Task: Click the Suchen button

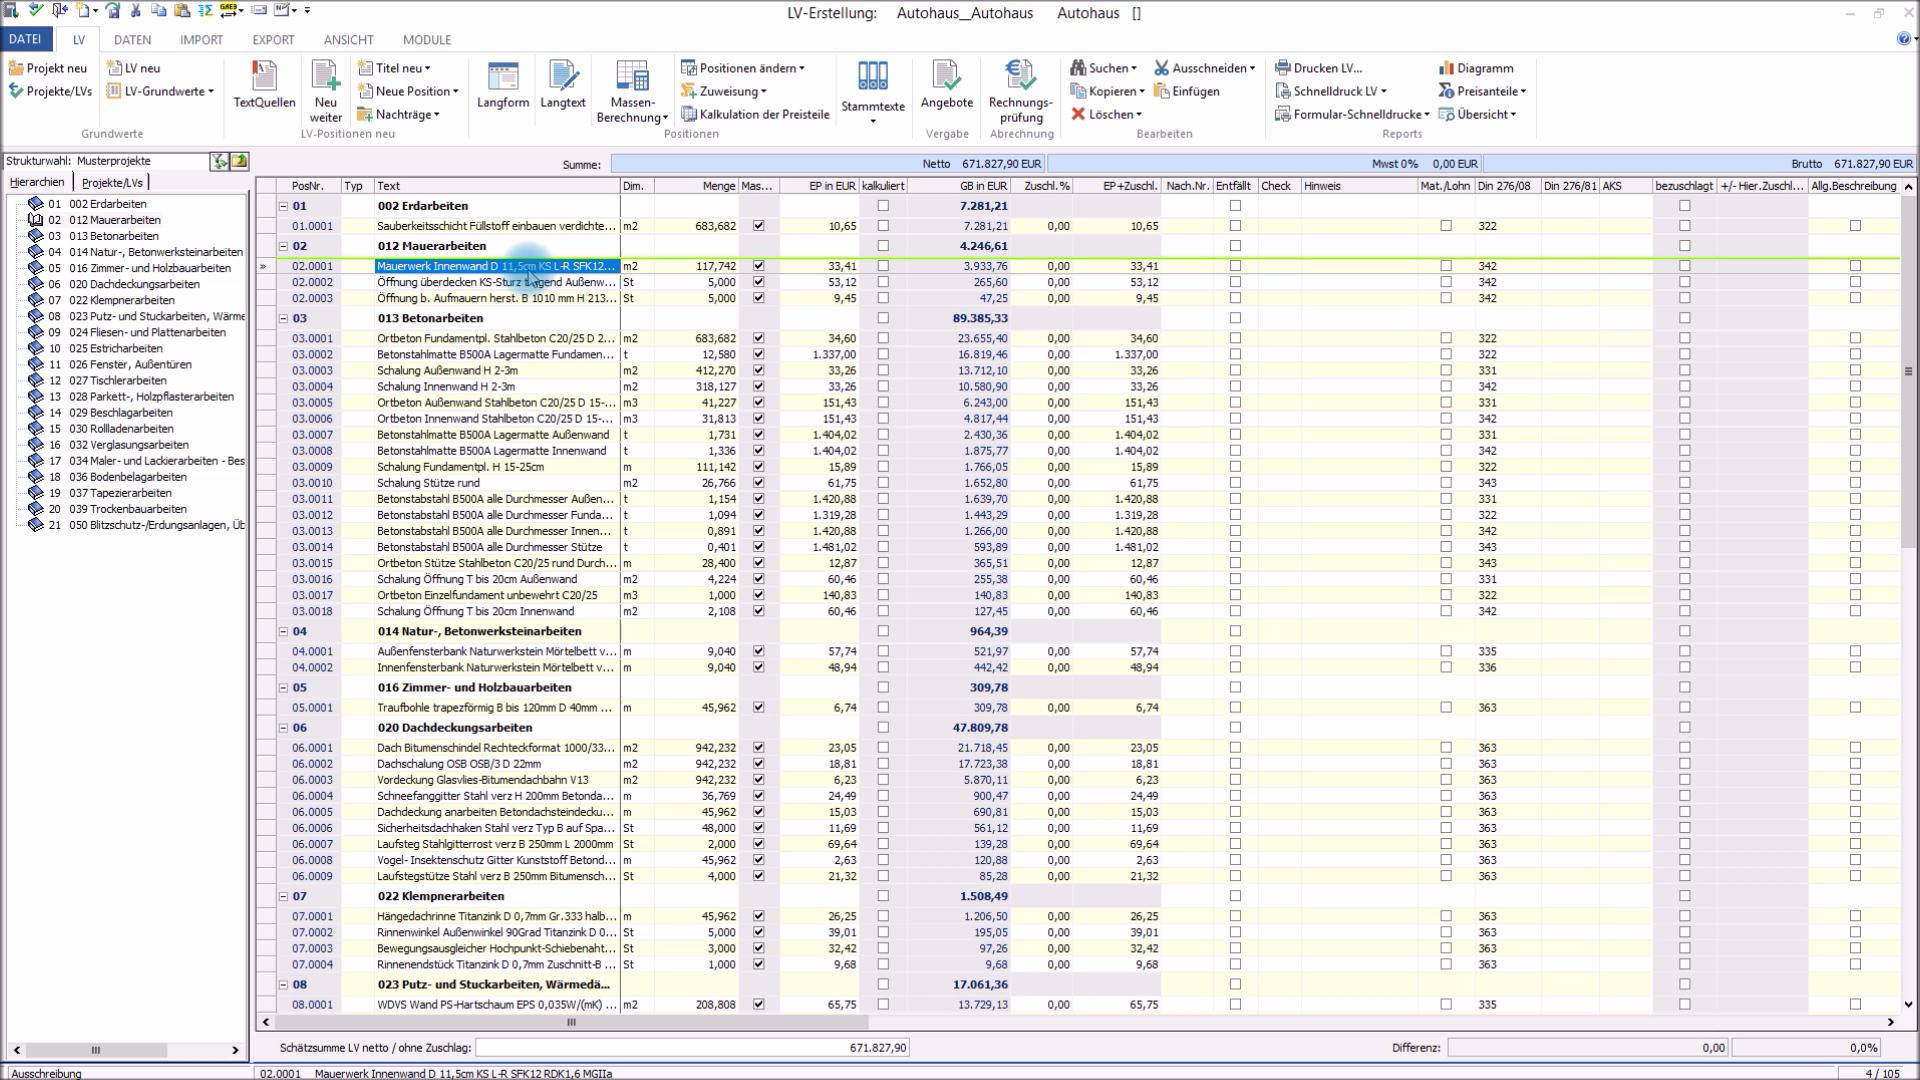Action: pyautogui.click(x=1103, y=68)
